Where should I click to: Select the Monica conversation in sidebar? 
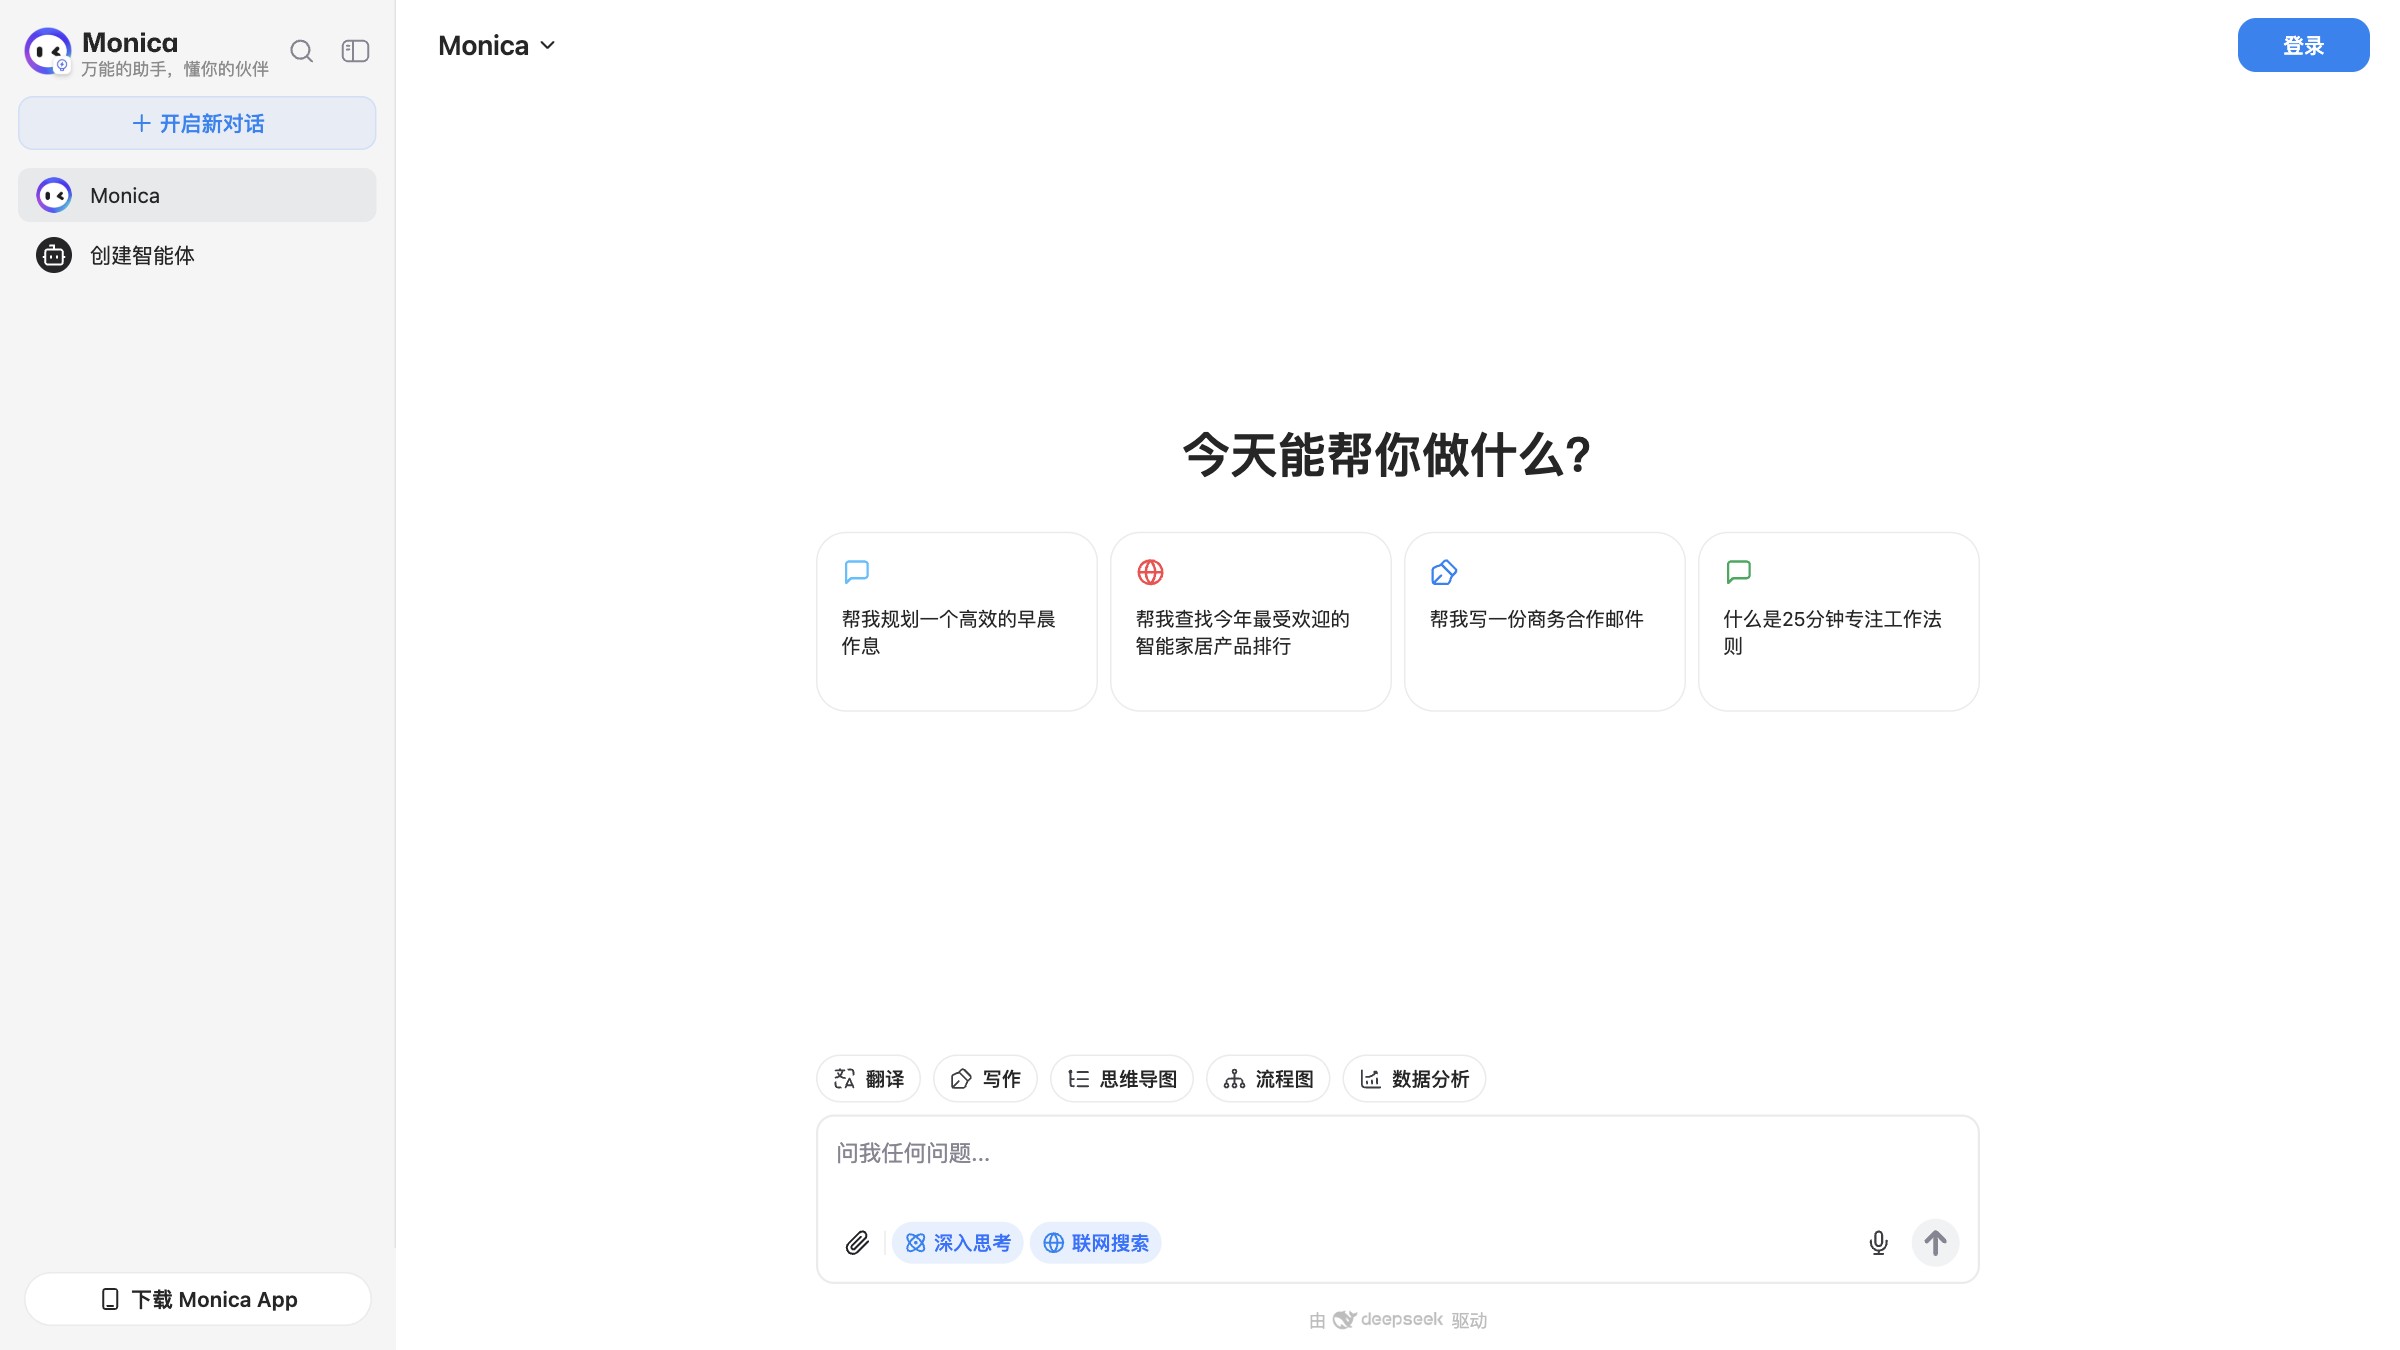197,195
